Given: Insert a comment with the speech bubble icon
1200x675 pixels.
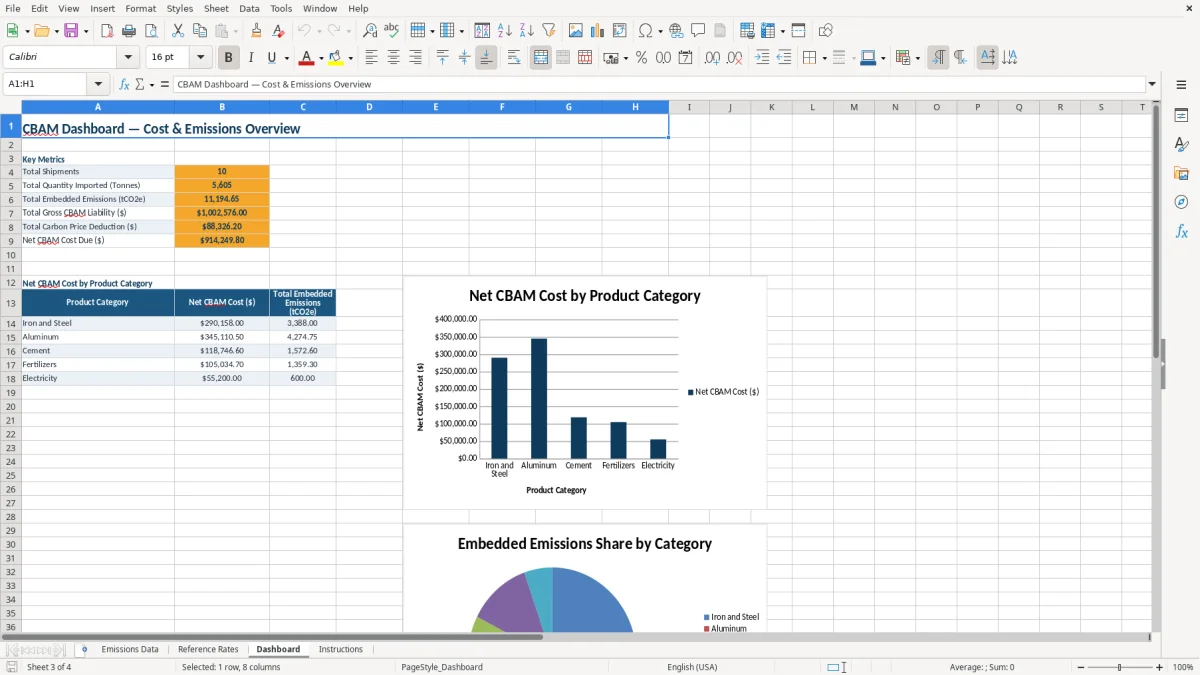Looking at the screenshot, I should (699, 31).
